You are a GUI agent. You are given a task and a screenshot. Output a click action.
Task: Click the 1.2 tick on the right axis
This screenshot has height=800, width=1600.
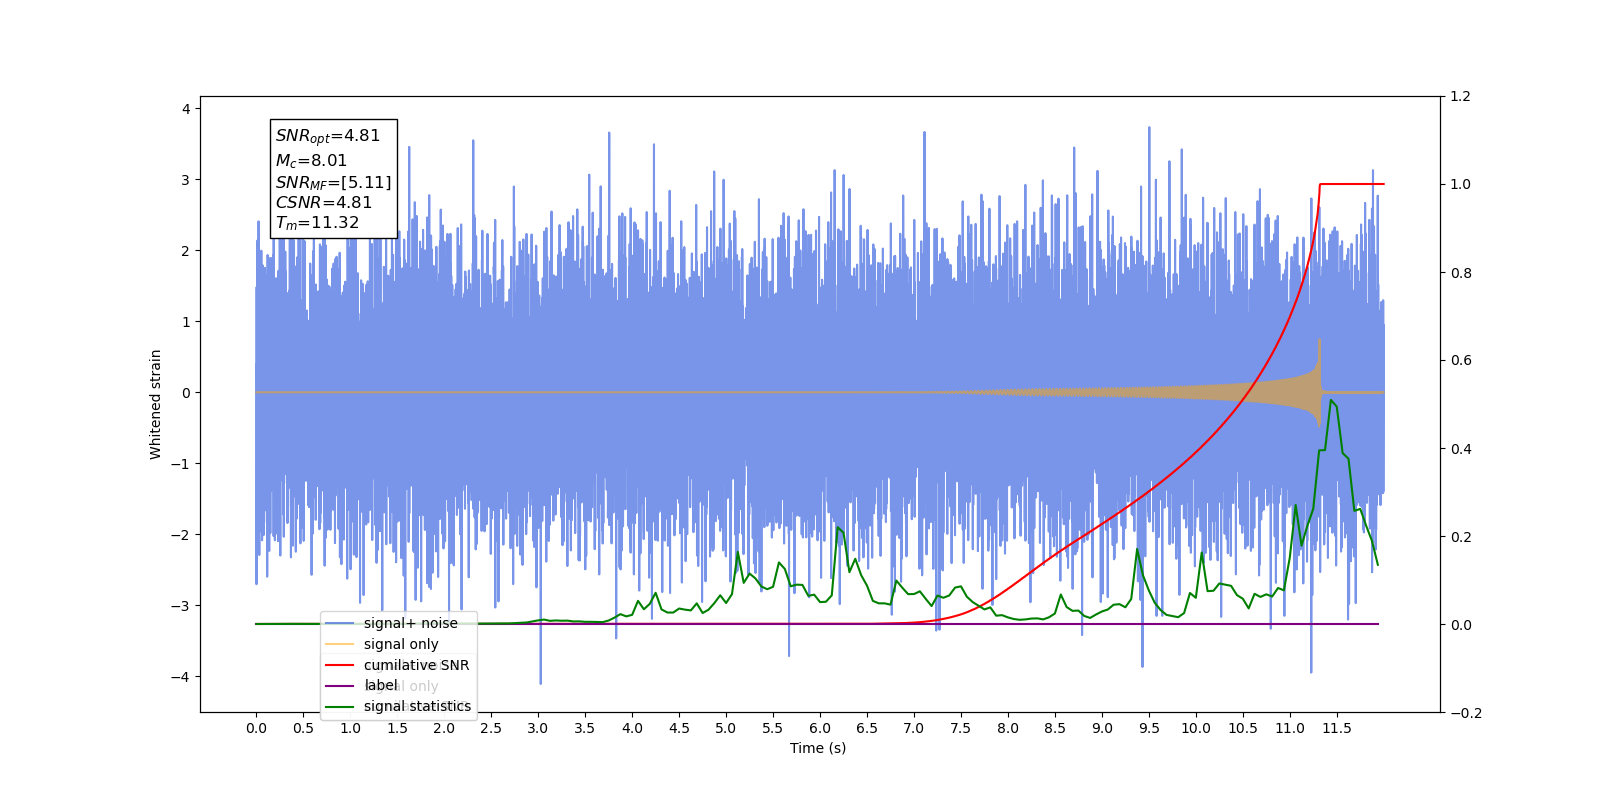point(1461,97)
